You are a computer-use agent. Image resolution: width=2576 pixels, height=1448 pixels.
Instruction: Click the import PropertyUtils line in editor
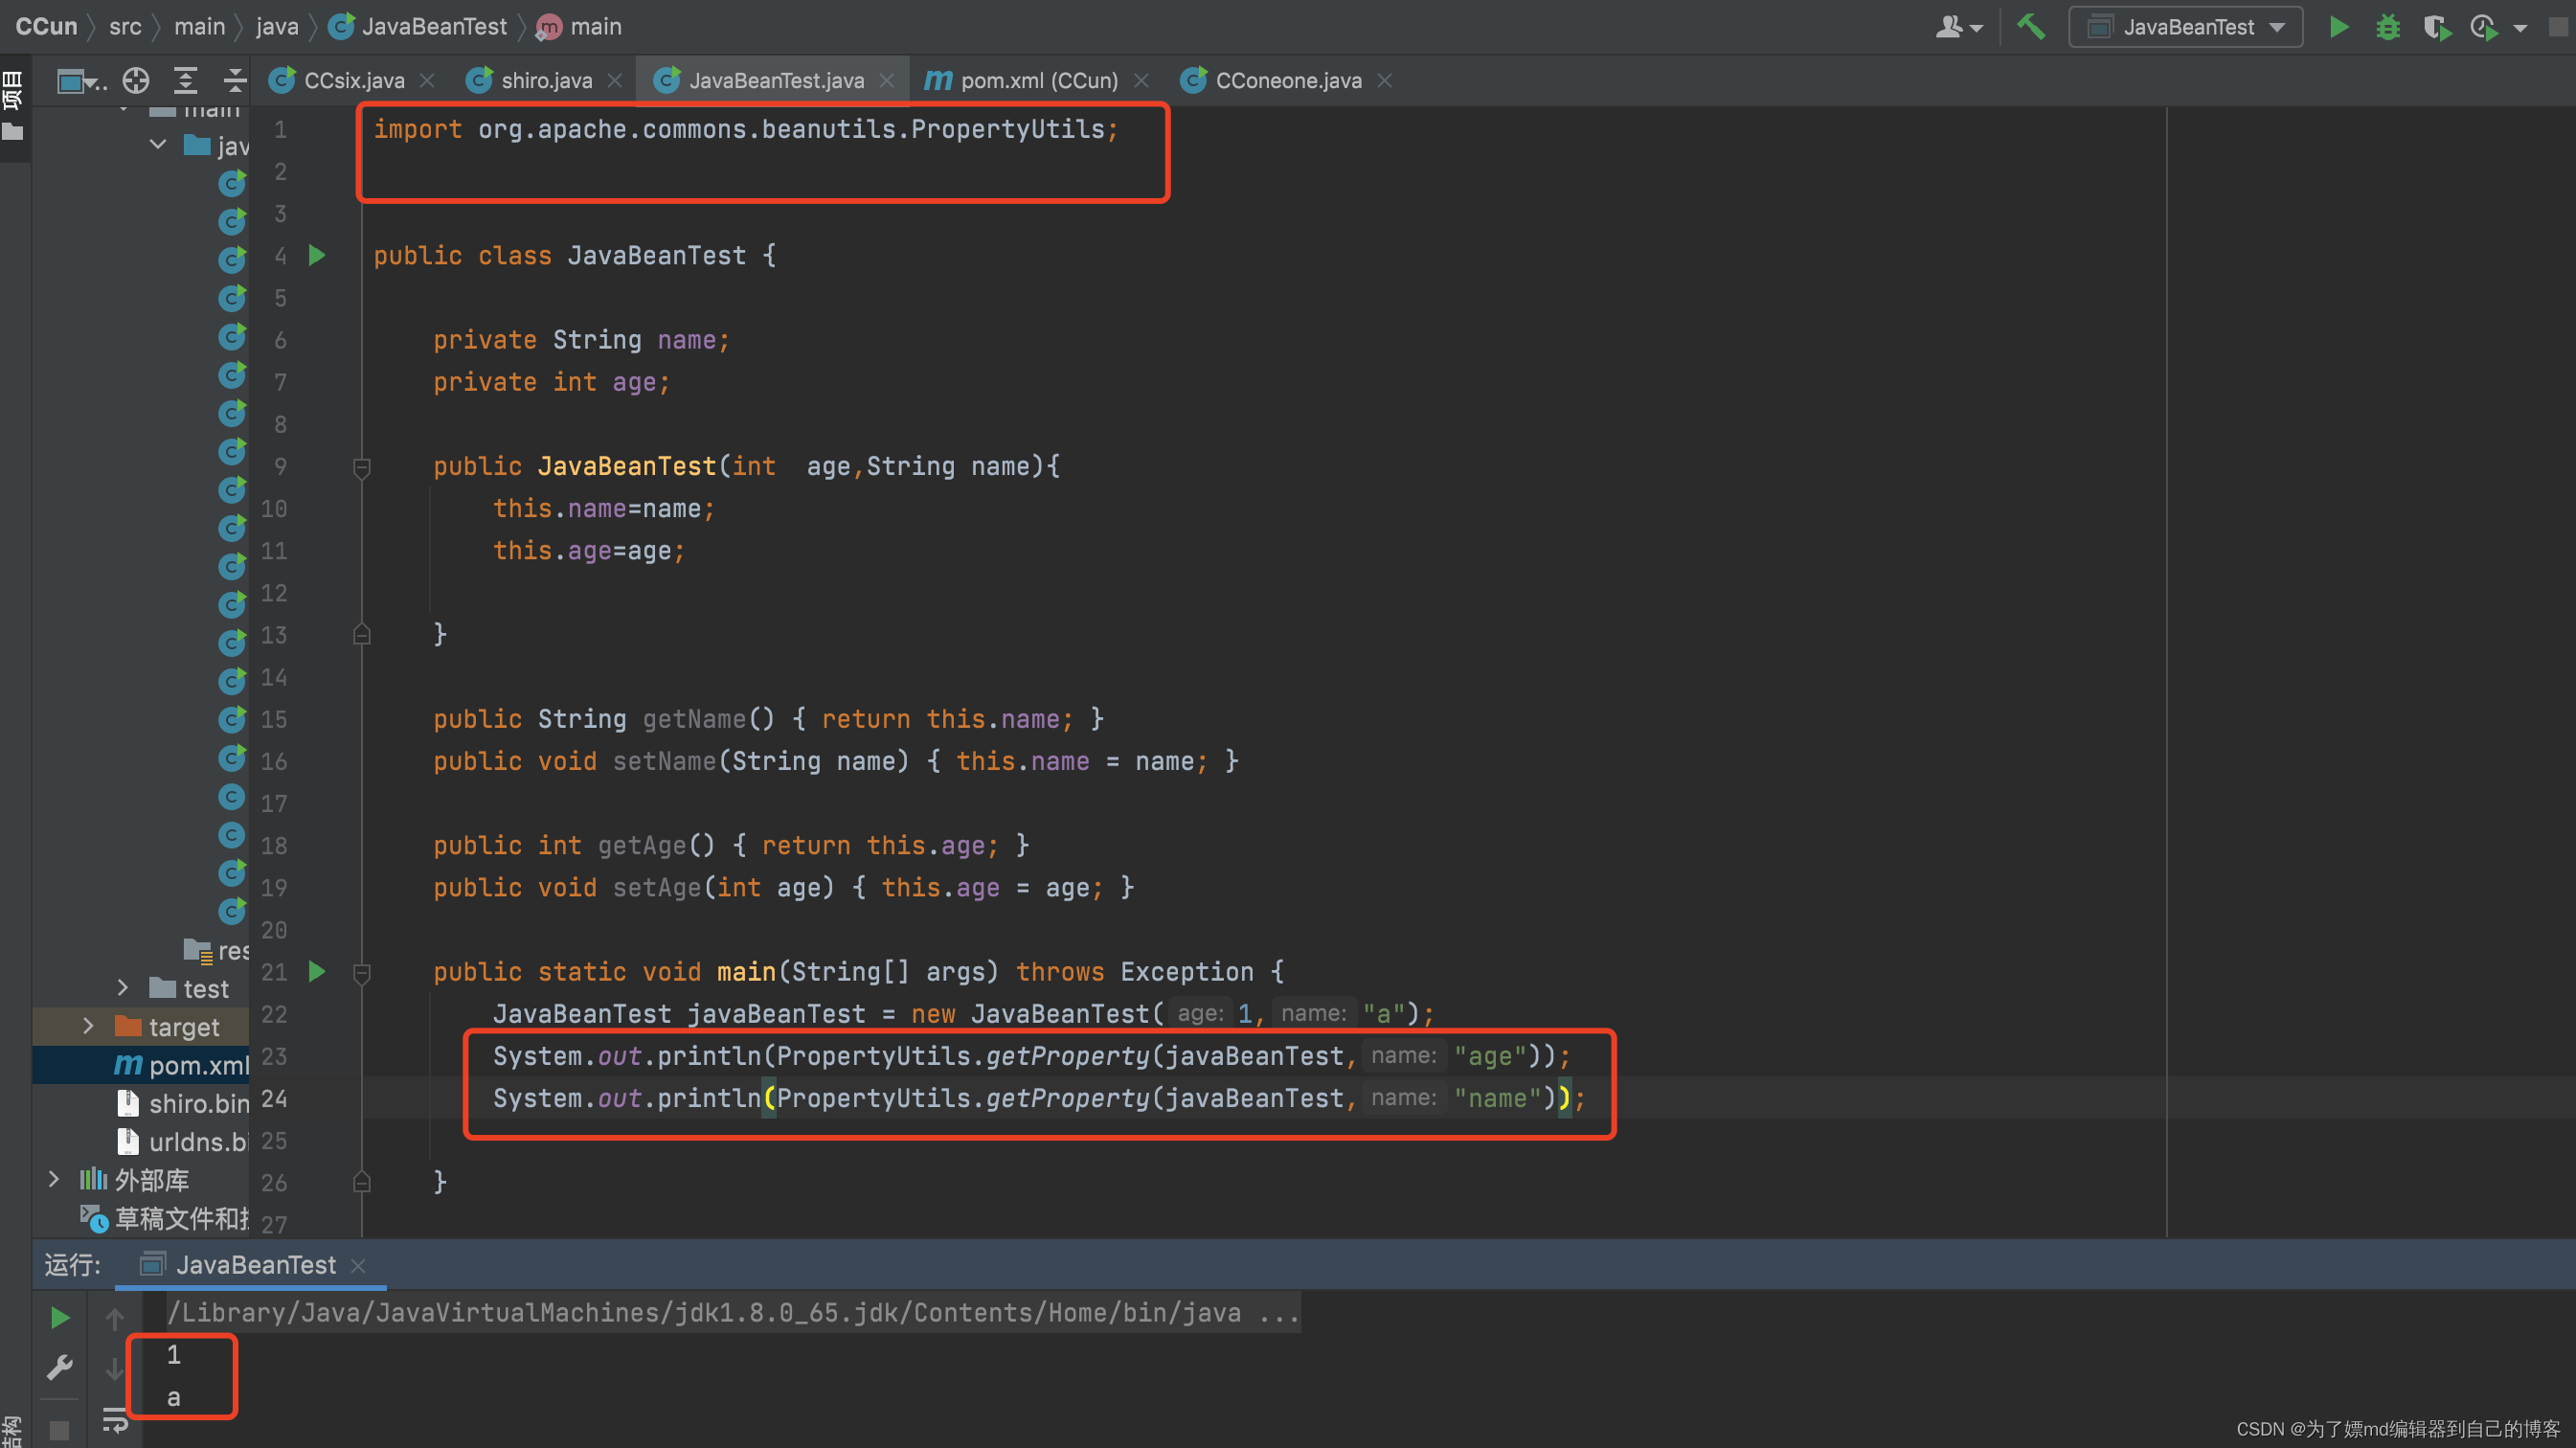[746, 129]
